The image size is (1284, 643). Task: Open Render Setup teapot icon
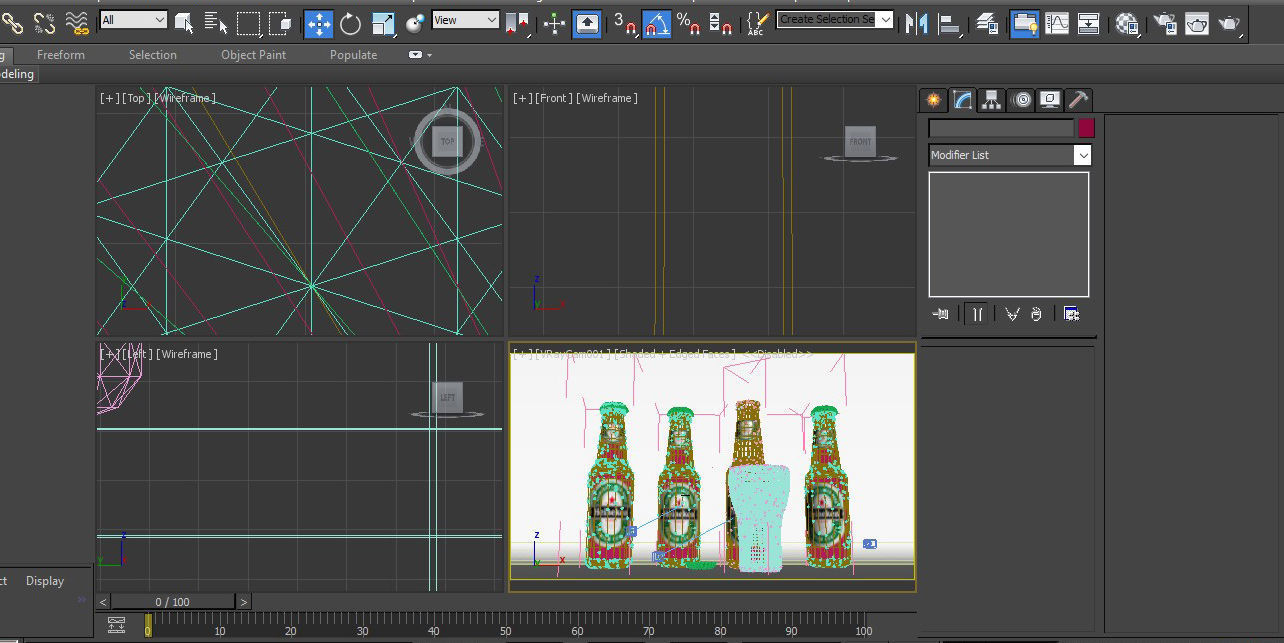[1164, 23]
